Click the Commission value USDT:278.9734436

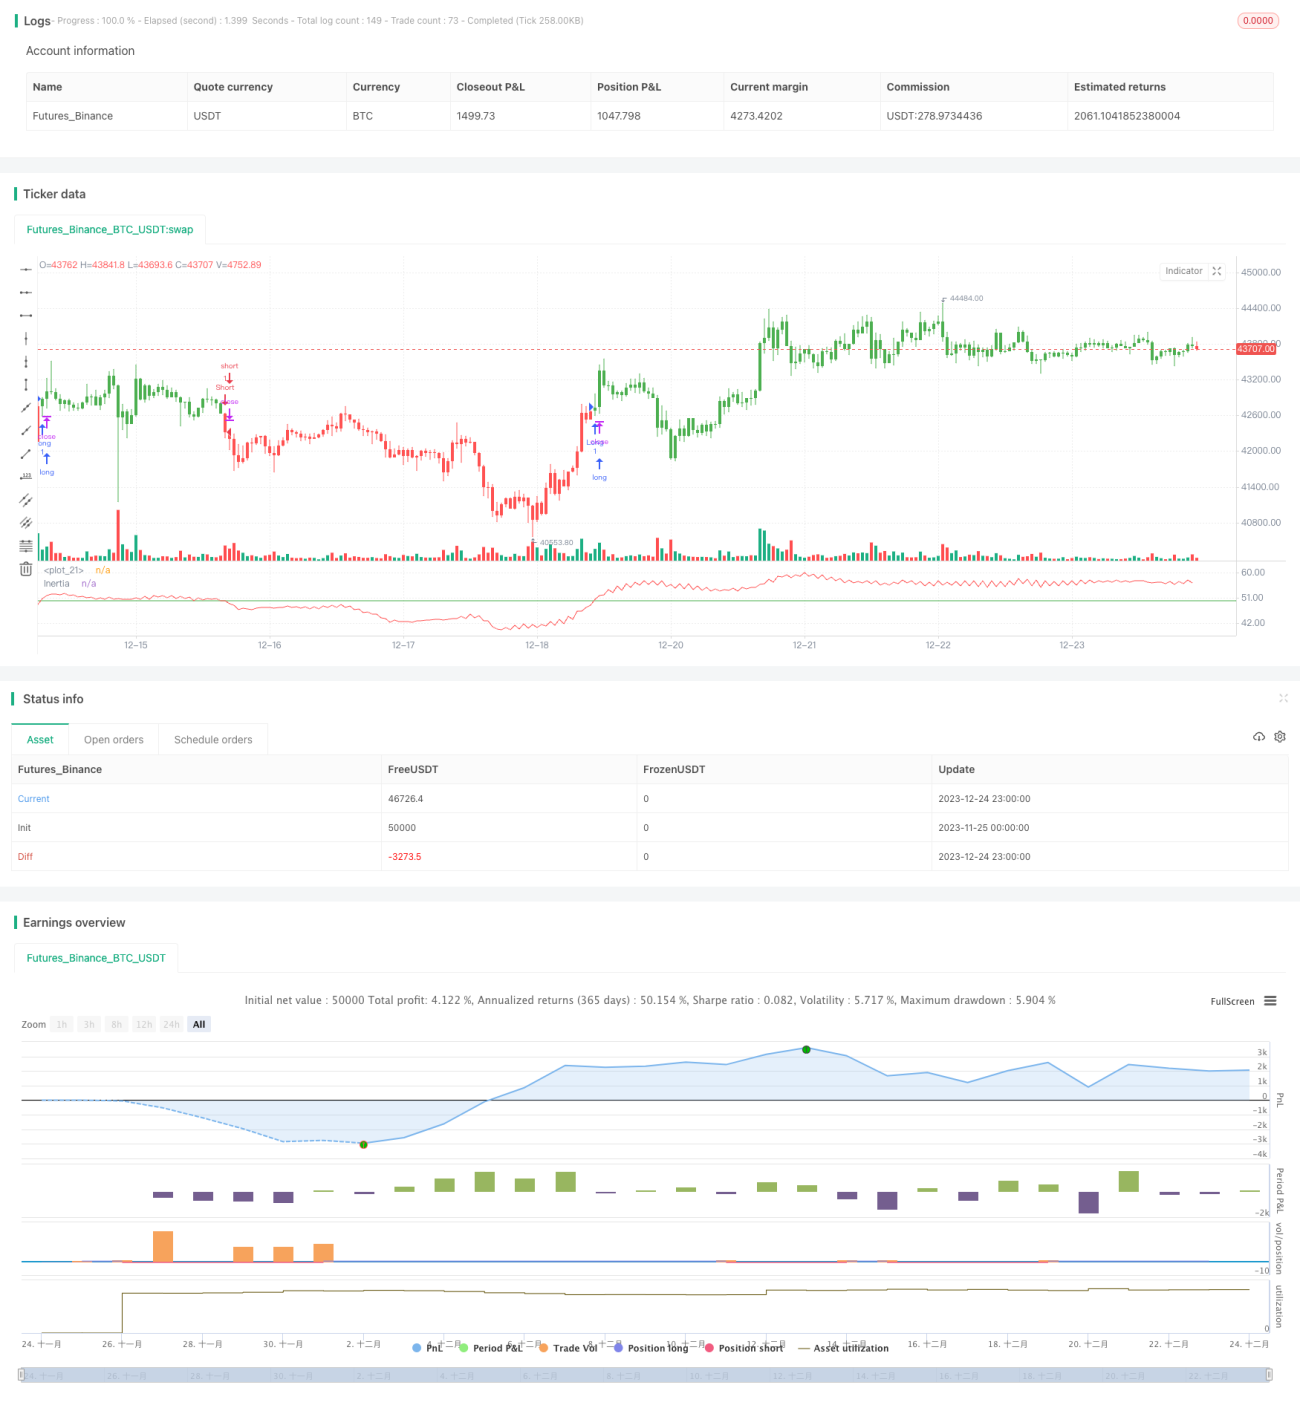(934, 116)
